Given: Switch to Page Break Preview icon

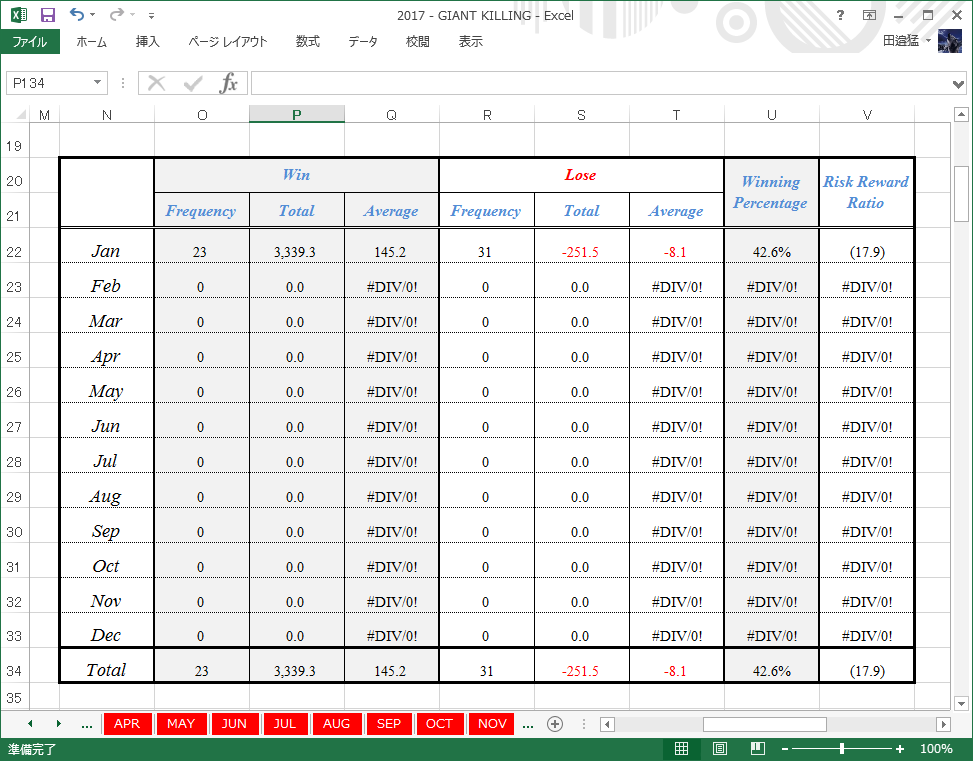Looking at the screenshot, I should [x=758, y=749].
